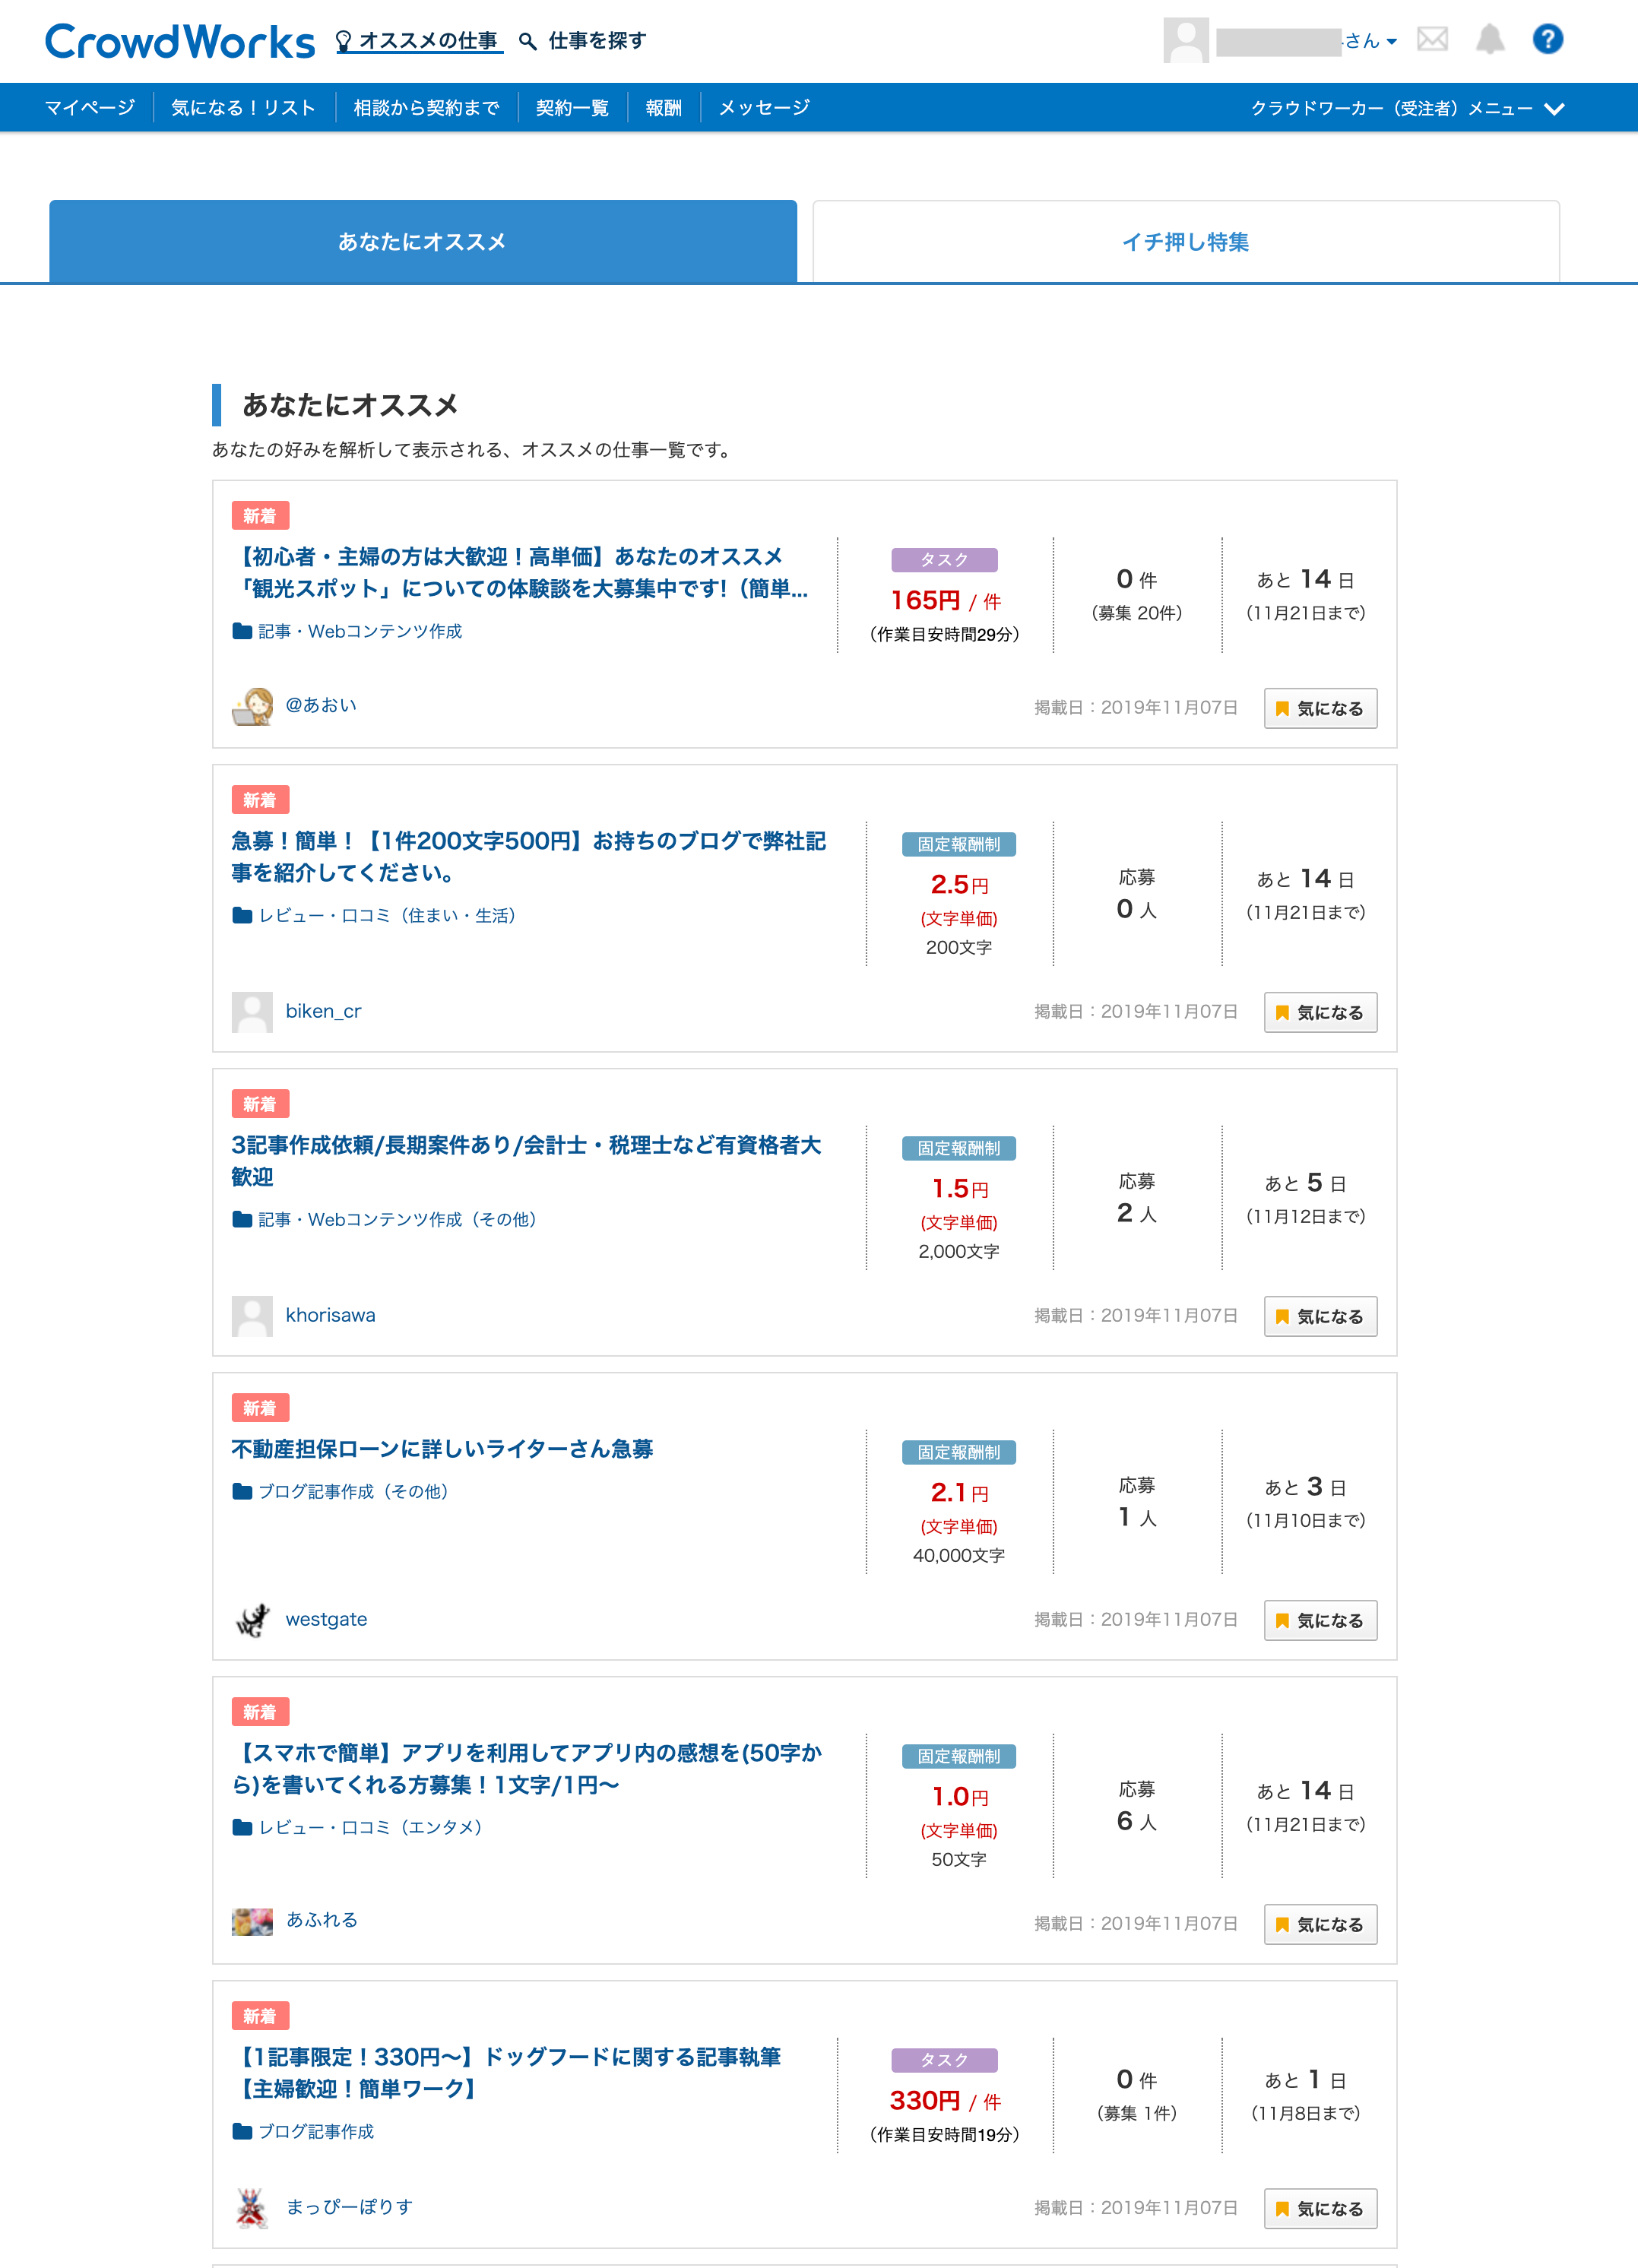1638x2268 pixels.
Task: Open the mail envelope icon in header
Action: coord(1432,39)
